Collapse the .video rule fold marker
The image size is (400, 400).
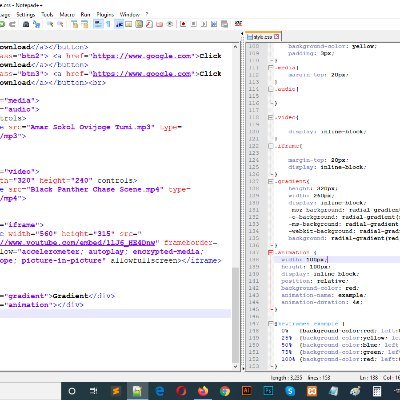tap(271, 117)
